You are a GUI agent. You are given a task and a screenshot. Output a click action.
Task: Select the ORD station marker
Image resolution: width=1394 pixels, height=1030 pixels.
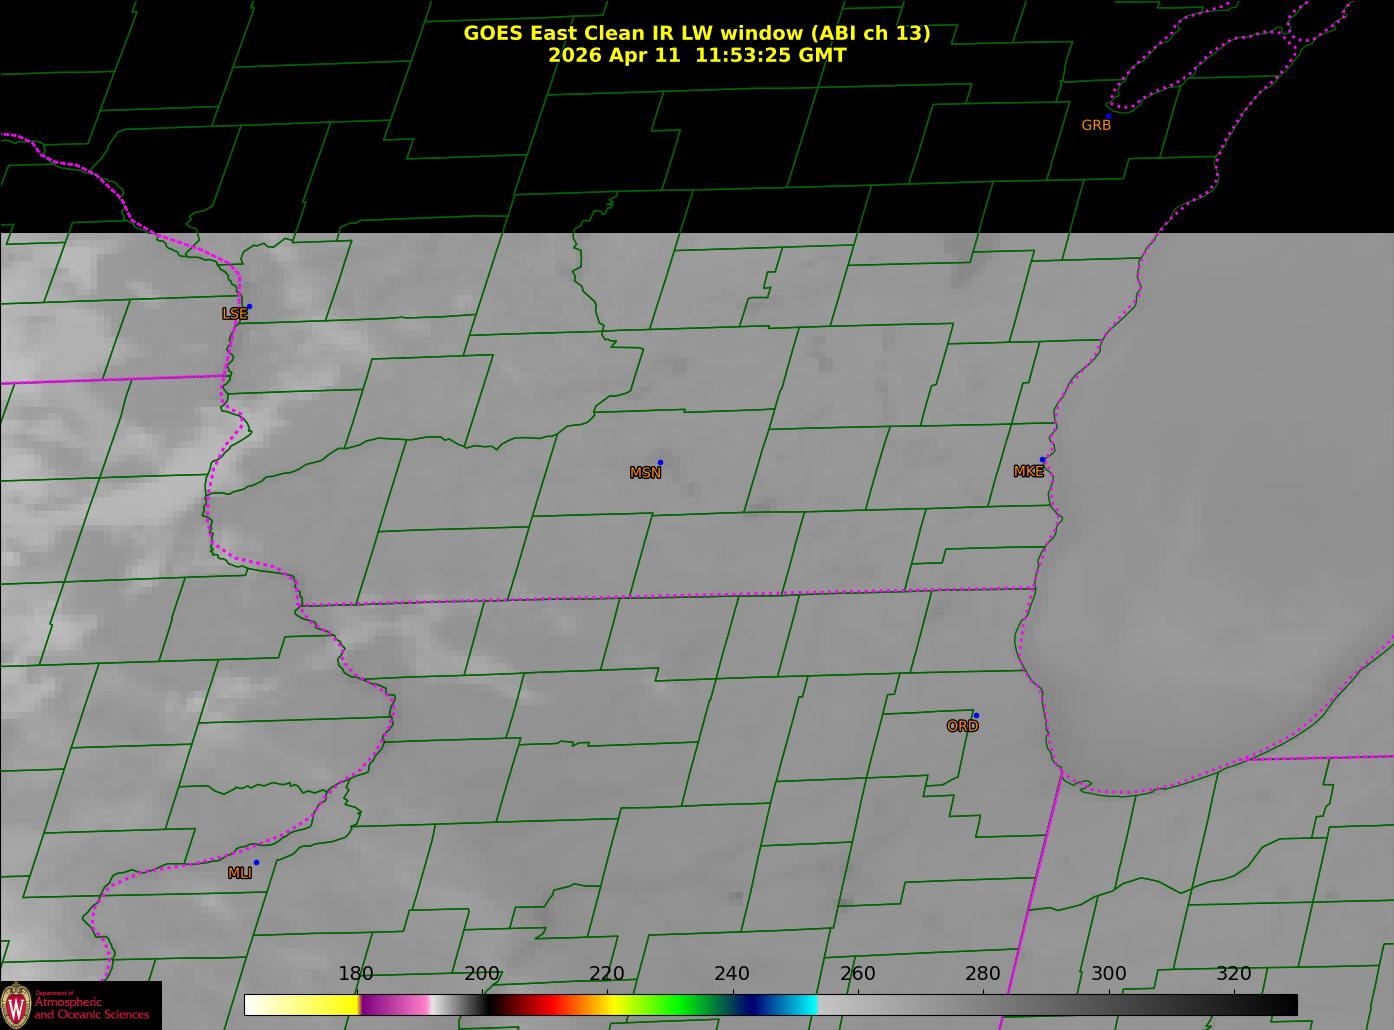click(975, 716)
